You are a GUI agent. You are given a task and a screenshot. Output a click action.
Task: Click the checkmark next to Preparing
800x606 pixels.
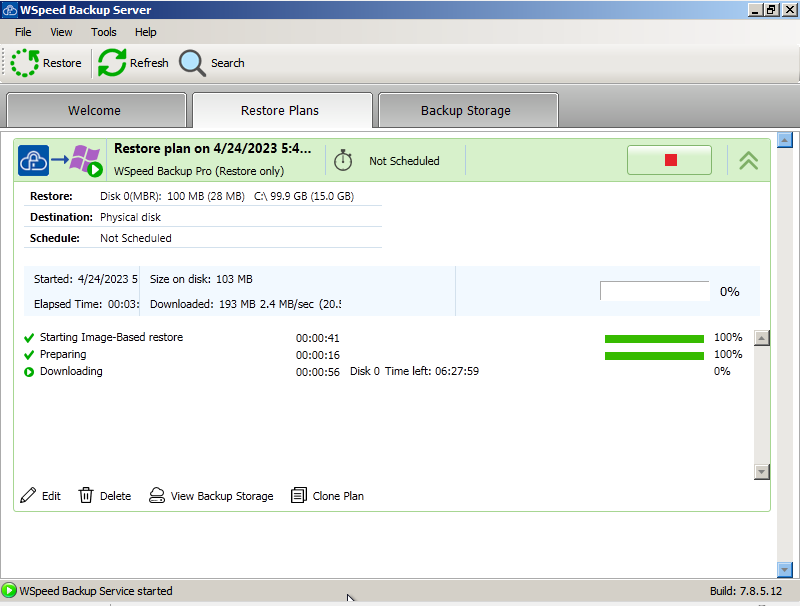pyautogui.click(x=29, y=355)
